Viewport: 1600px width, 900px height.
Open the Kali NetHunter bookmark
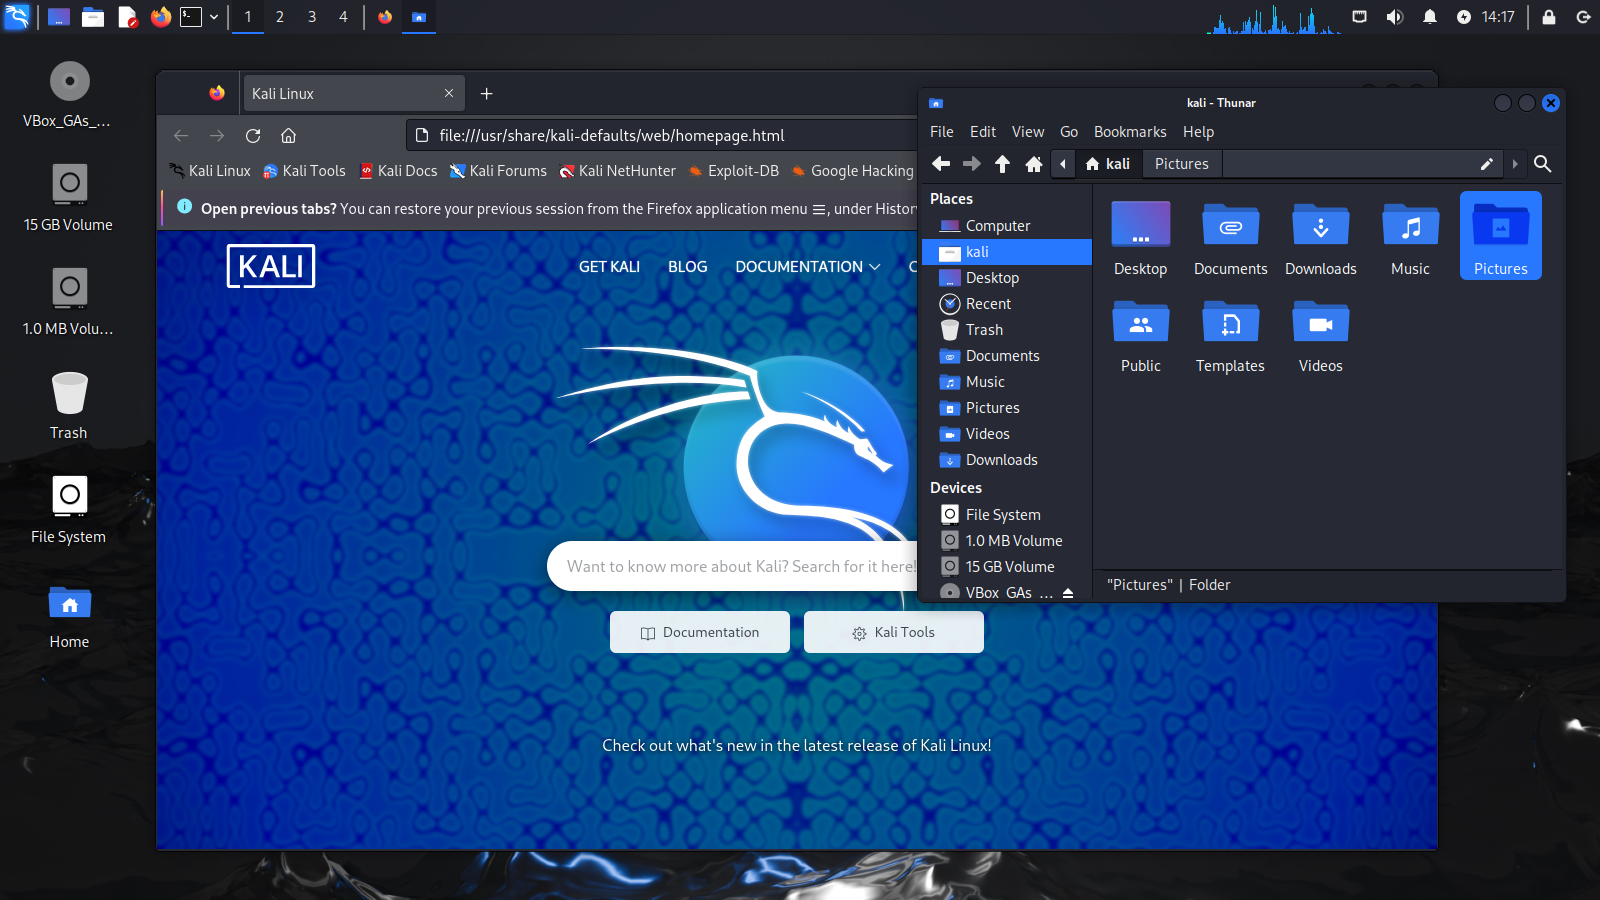pyautogui.click(x=617, y=171)
